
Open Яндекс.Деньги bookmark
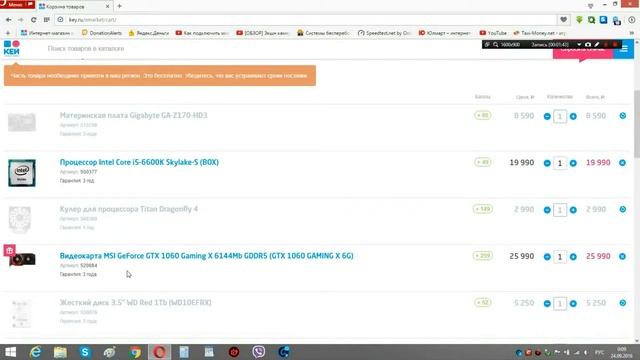[x=149, y=33]
